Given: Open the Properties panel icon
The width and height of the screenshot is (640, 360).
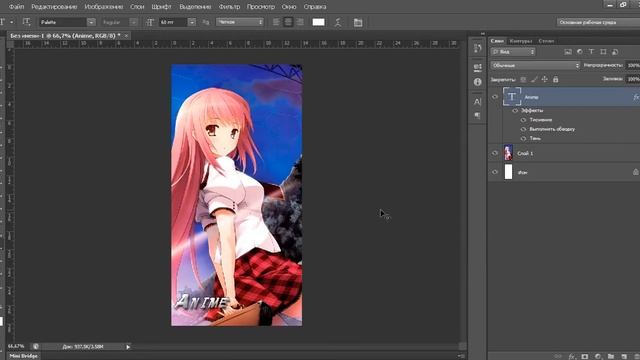Looking at the screenshot, I should pos(477,67).
